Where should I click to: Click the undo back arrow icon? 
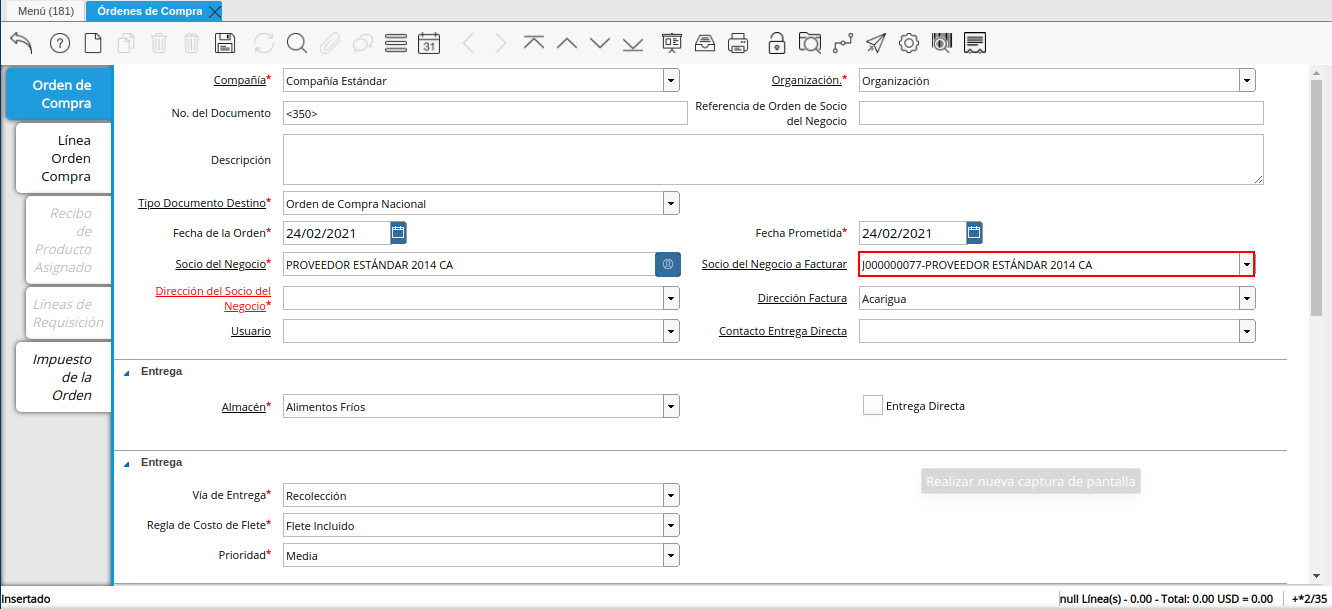click(21, 43)
